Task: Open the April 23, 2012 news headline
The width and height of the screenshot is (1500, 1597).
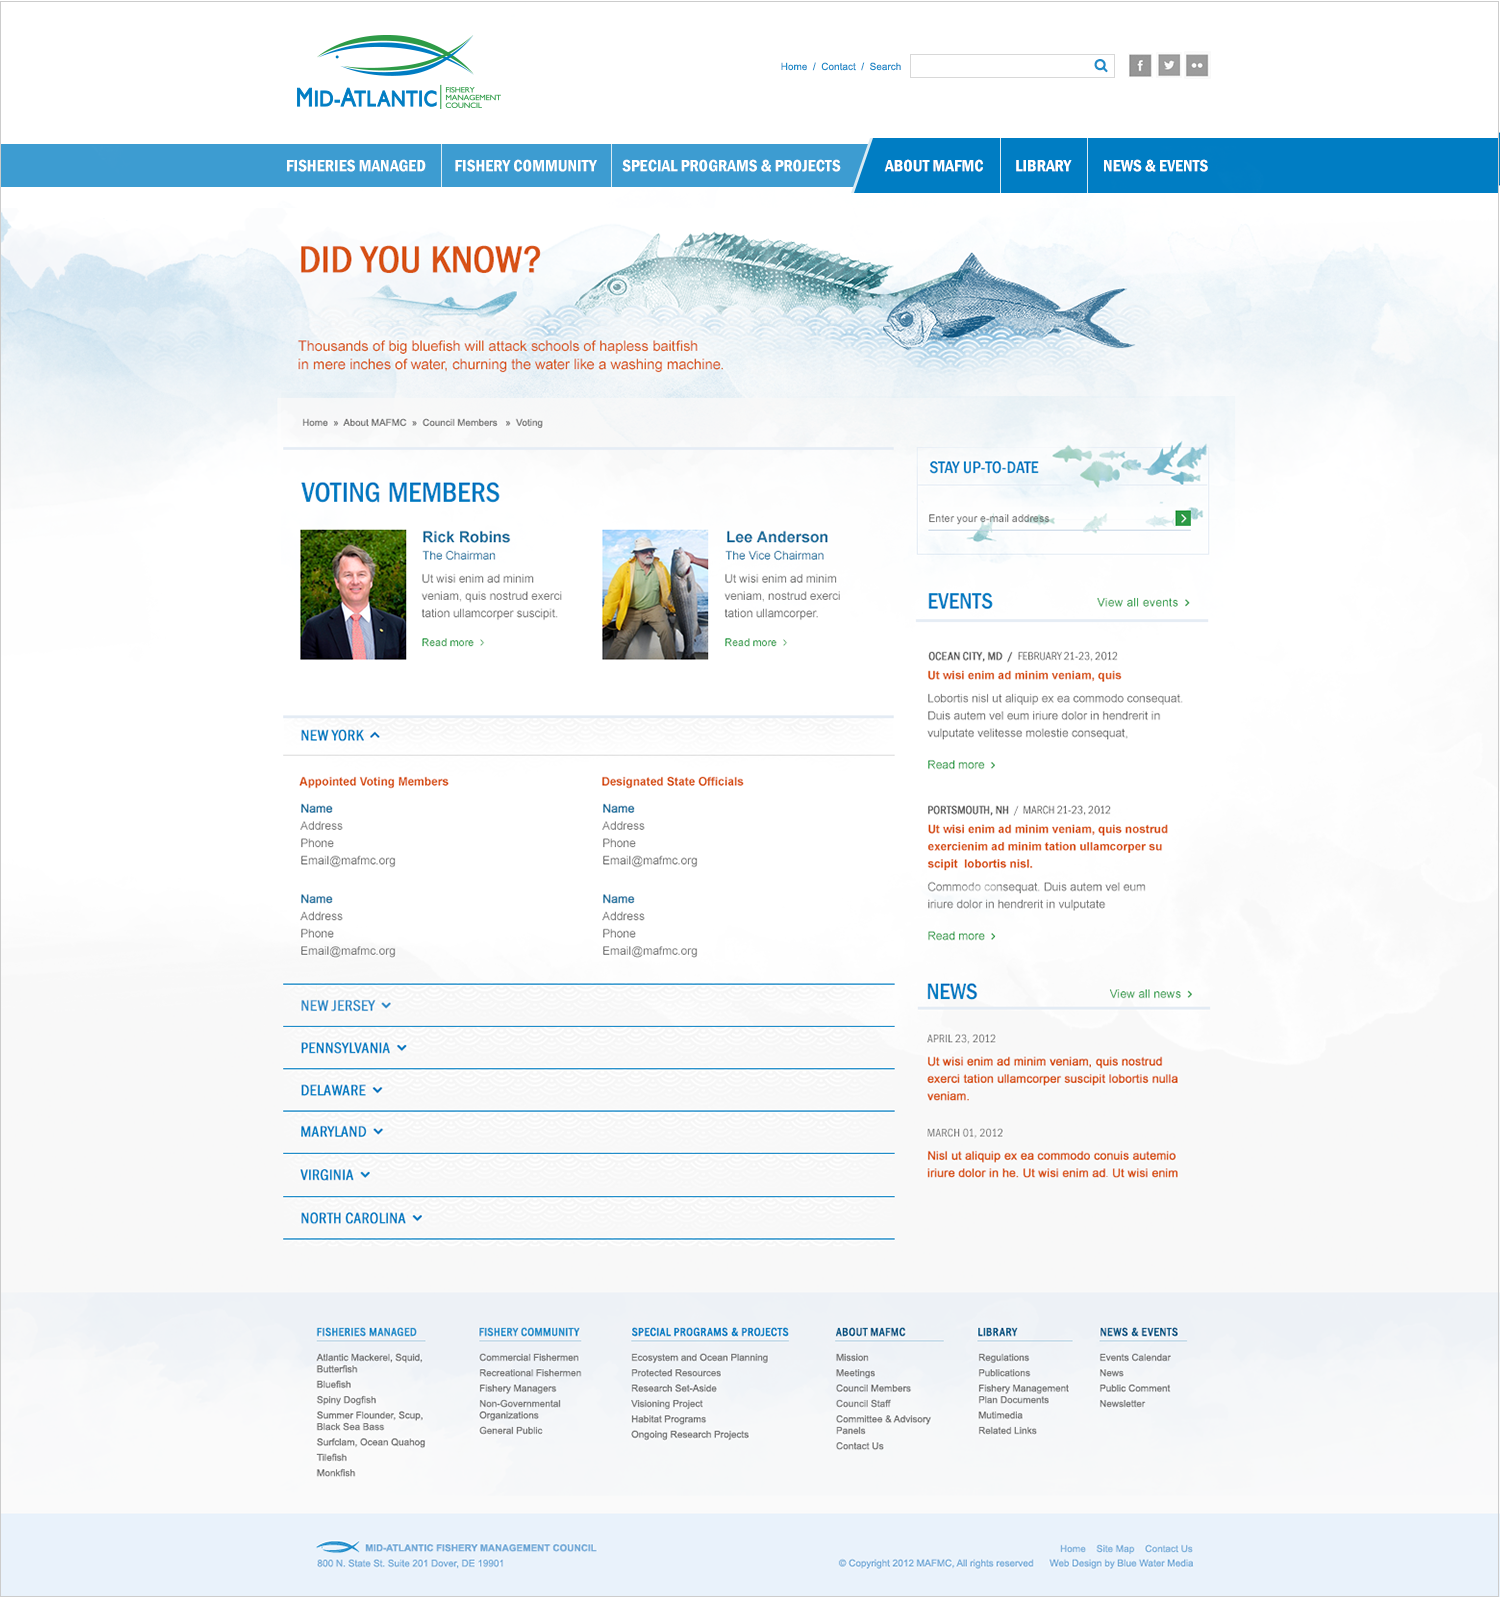Action: click(x=1052, y=1079)
